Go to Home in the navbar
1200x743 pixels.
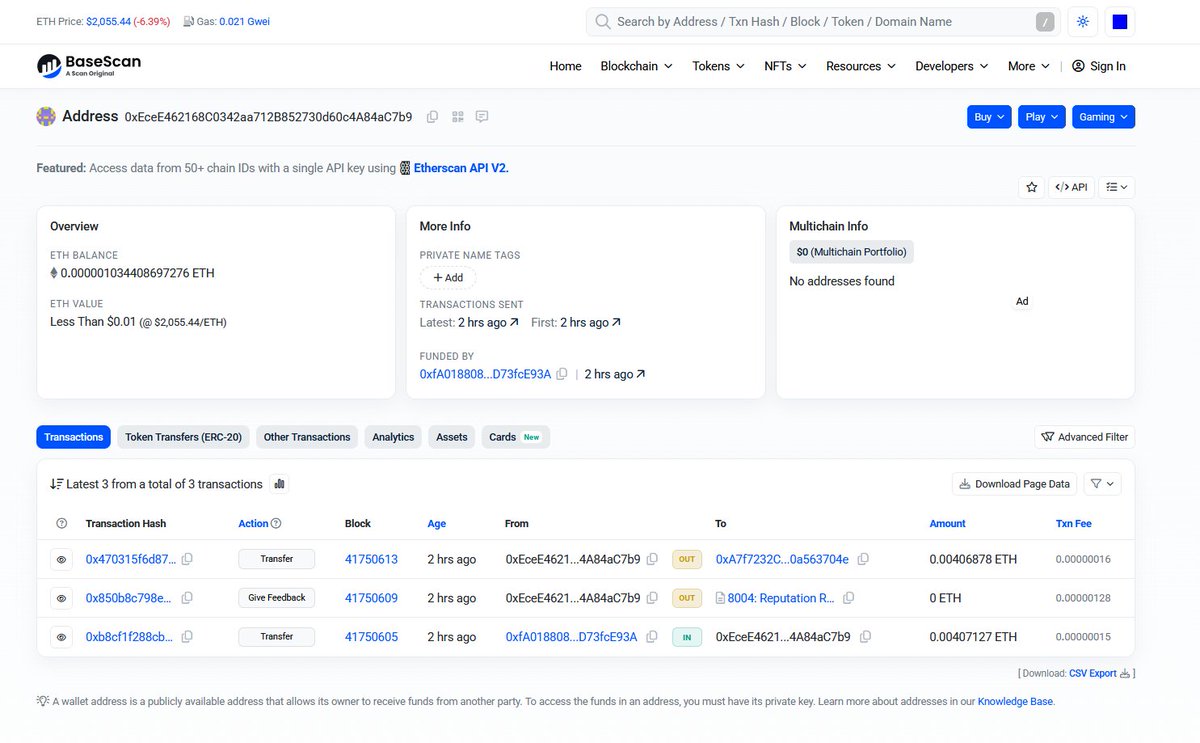[x=565, y=66]
